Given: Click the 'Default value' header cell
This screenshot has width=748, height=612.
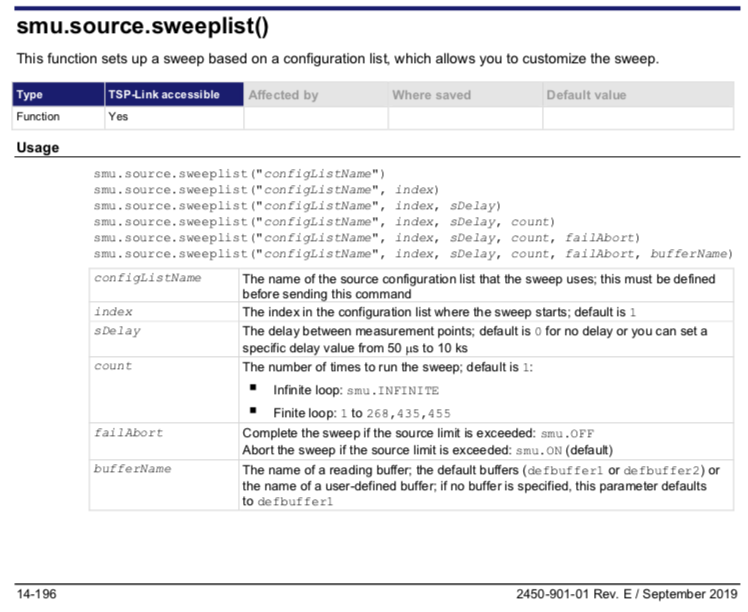Looking at the screenshot, I should (x=638, y=94).
